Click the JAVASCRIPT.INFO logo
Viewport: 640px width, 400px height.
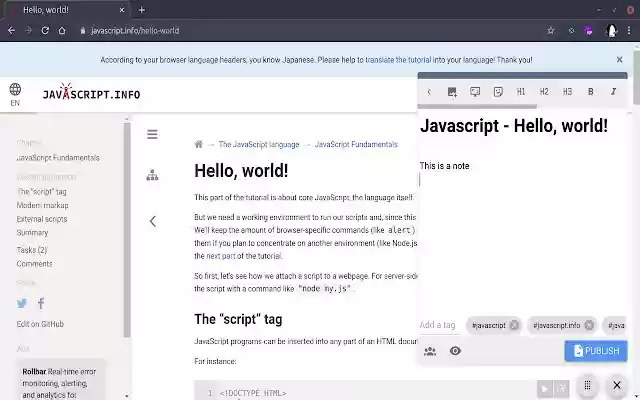91,93
